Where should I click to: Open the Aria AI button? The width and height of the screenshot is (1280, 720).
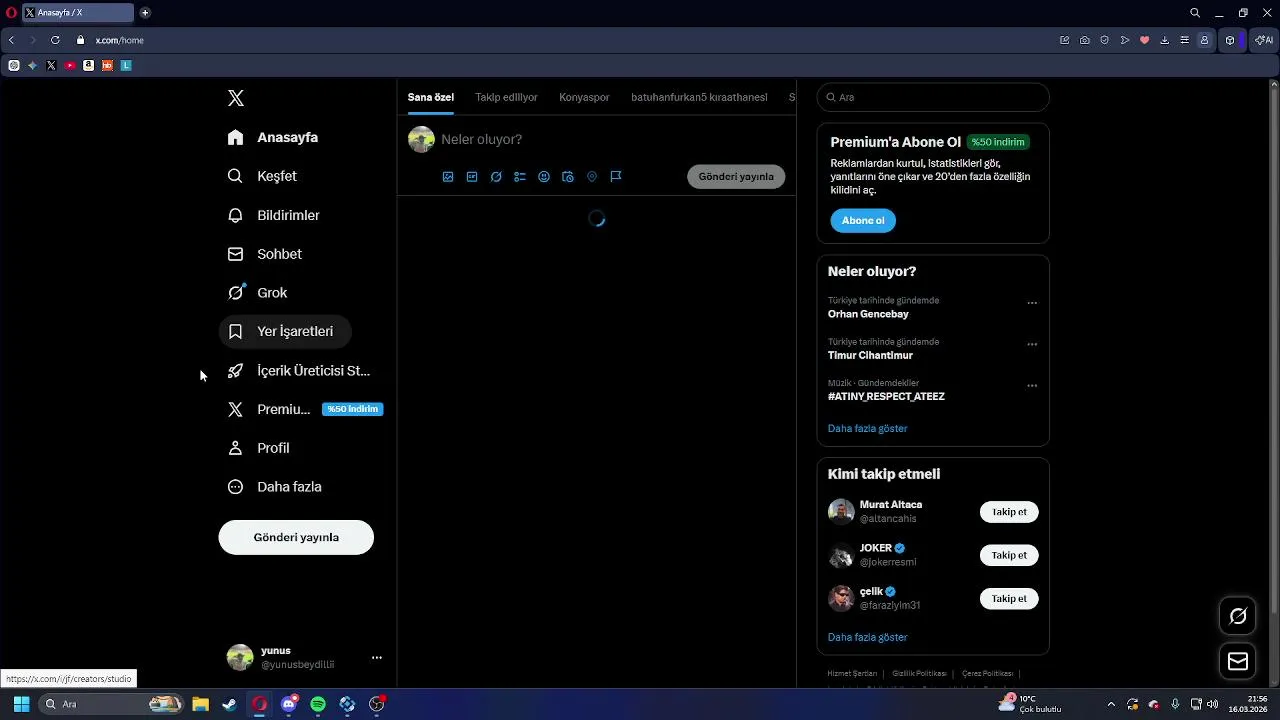[1264, 40]
